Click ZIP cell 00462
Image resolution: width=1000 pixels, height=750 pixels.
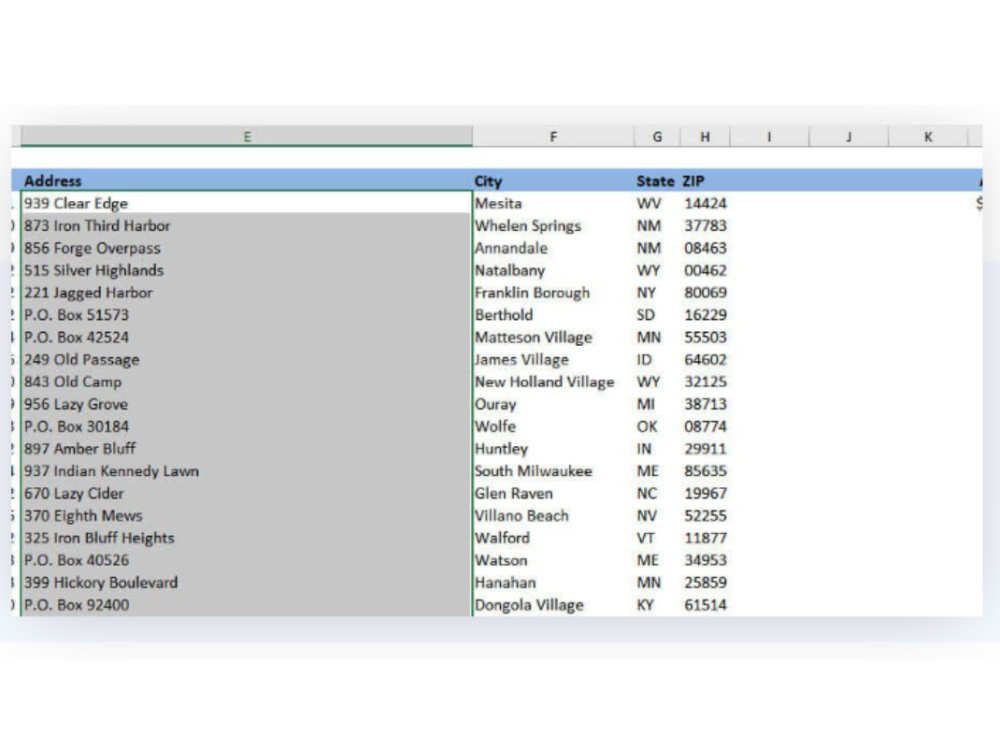[705, 270]
